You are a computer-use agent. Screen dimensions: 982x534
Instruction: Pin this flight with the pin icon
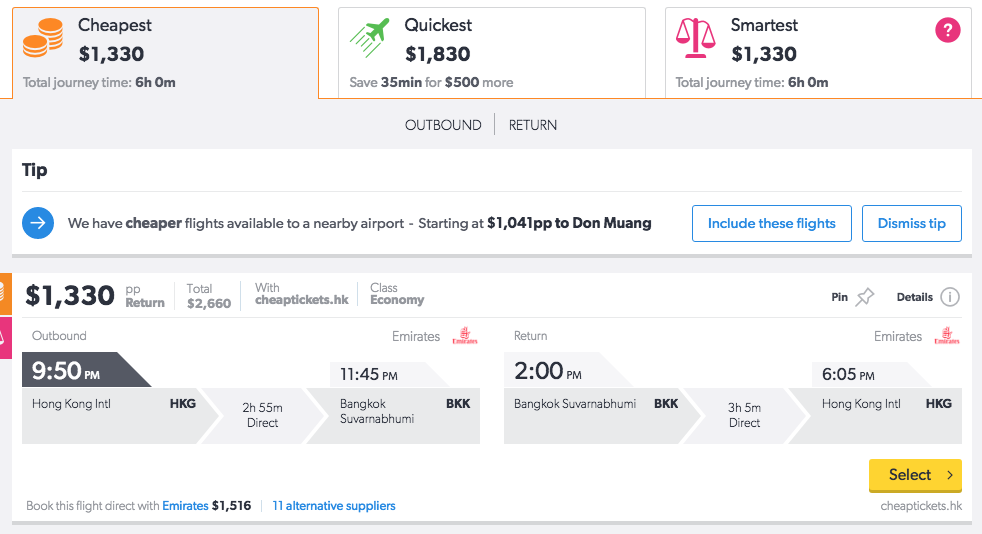point(865,297)
